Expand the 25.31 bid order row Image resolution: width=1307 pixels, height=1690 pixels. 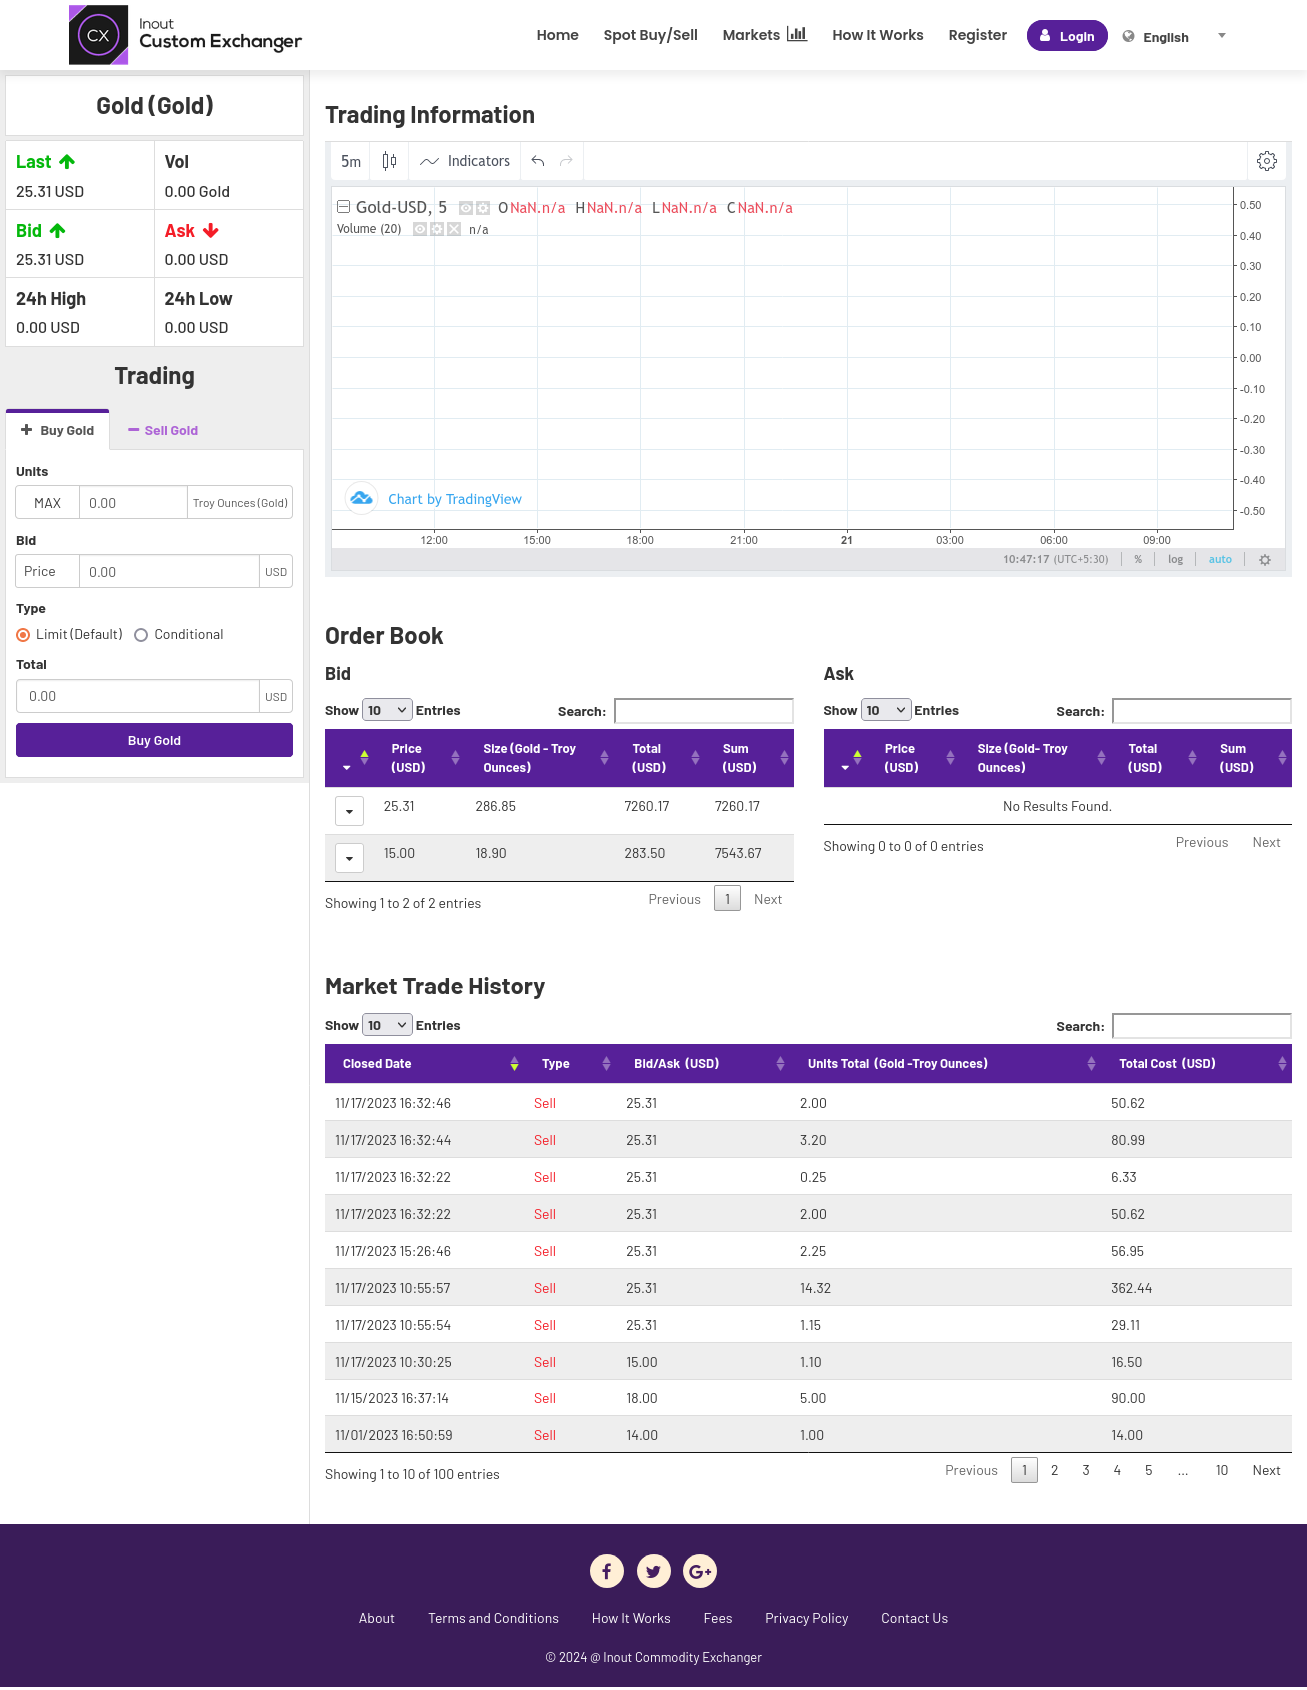click(x=349, y=811)
